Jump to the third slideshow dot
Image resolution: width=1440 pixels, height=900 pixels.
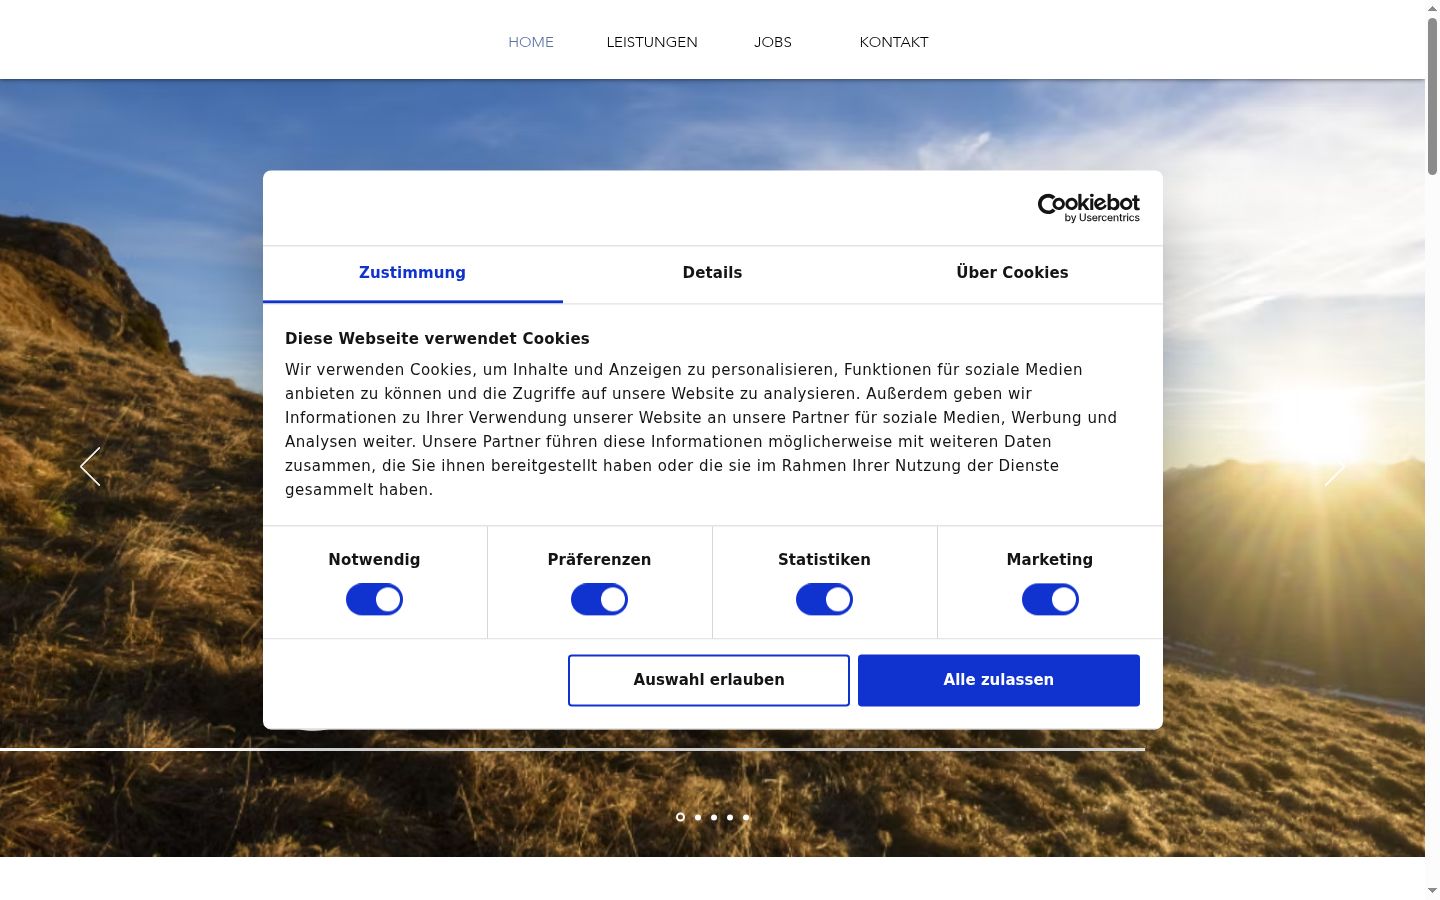tap(714, 817)
